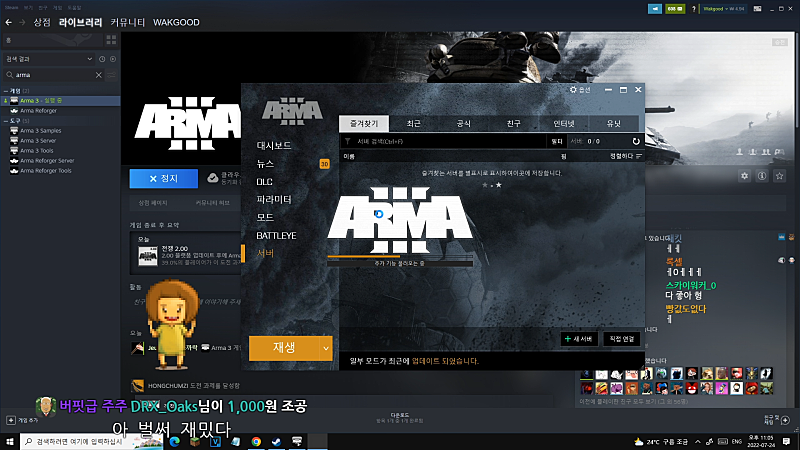Open the green inbox notification icon
This screenshot has height=450, width=800.
coord(674,9)
